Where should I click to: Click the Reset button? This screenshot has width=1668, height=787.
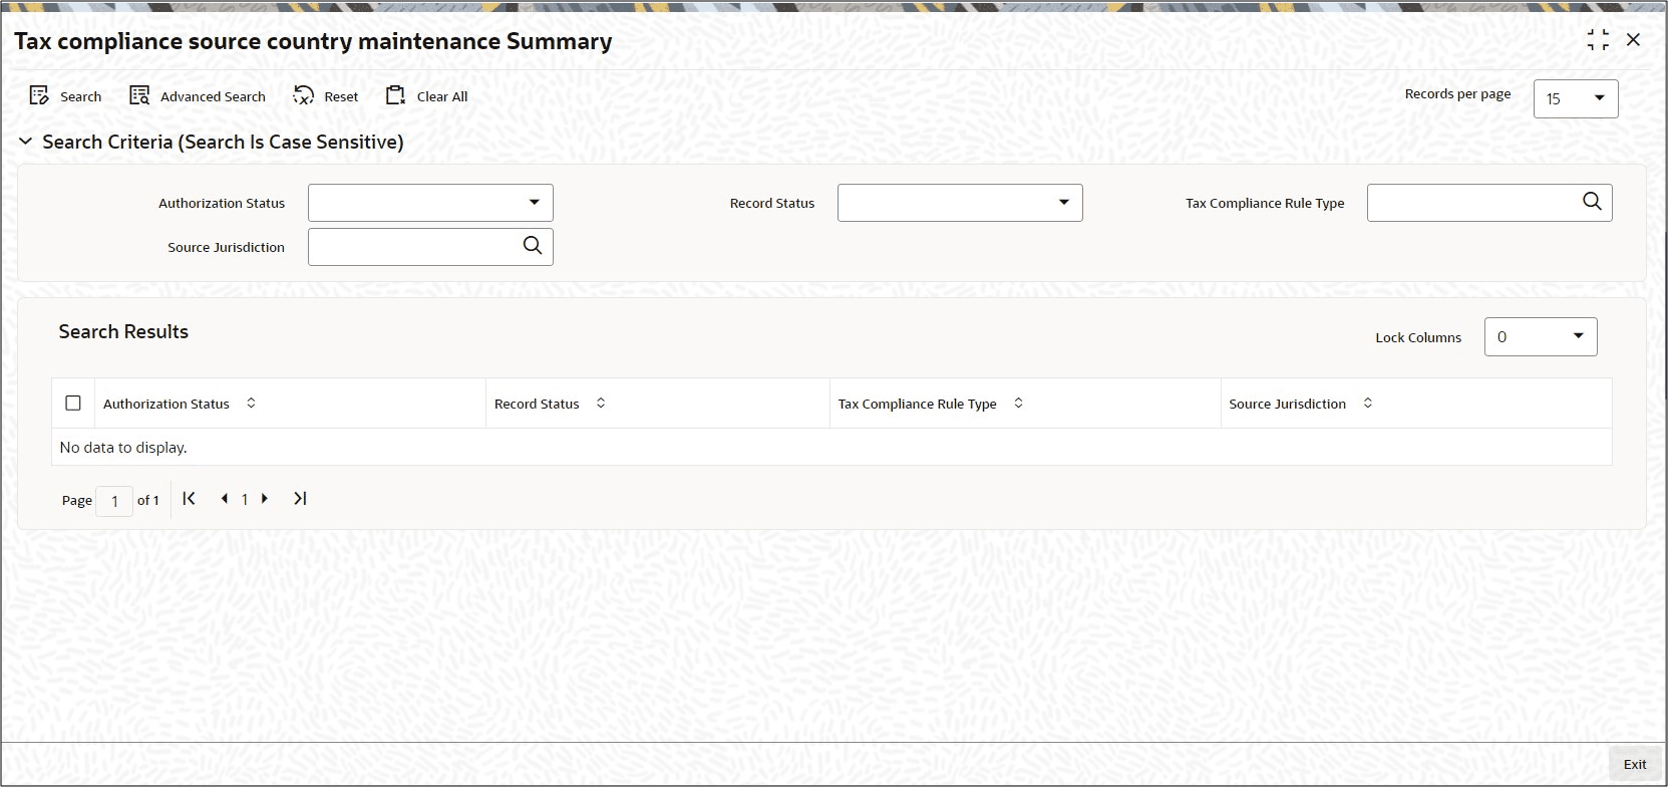(x=326, y=96)
